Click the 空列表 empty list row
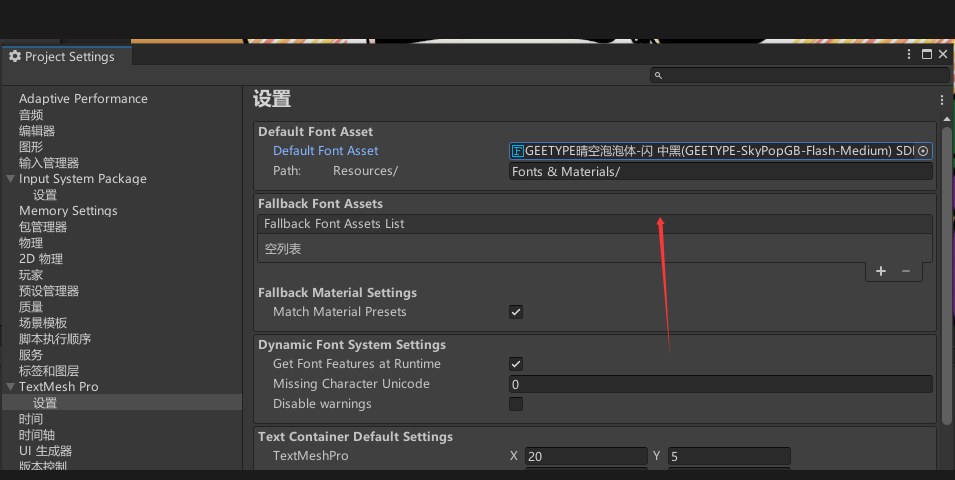The image size is (955, 480). click(x=594, y=249)
